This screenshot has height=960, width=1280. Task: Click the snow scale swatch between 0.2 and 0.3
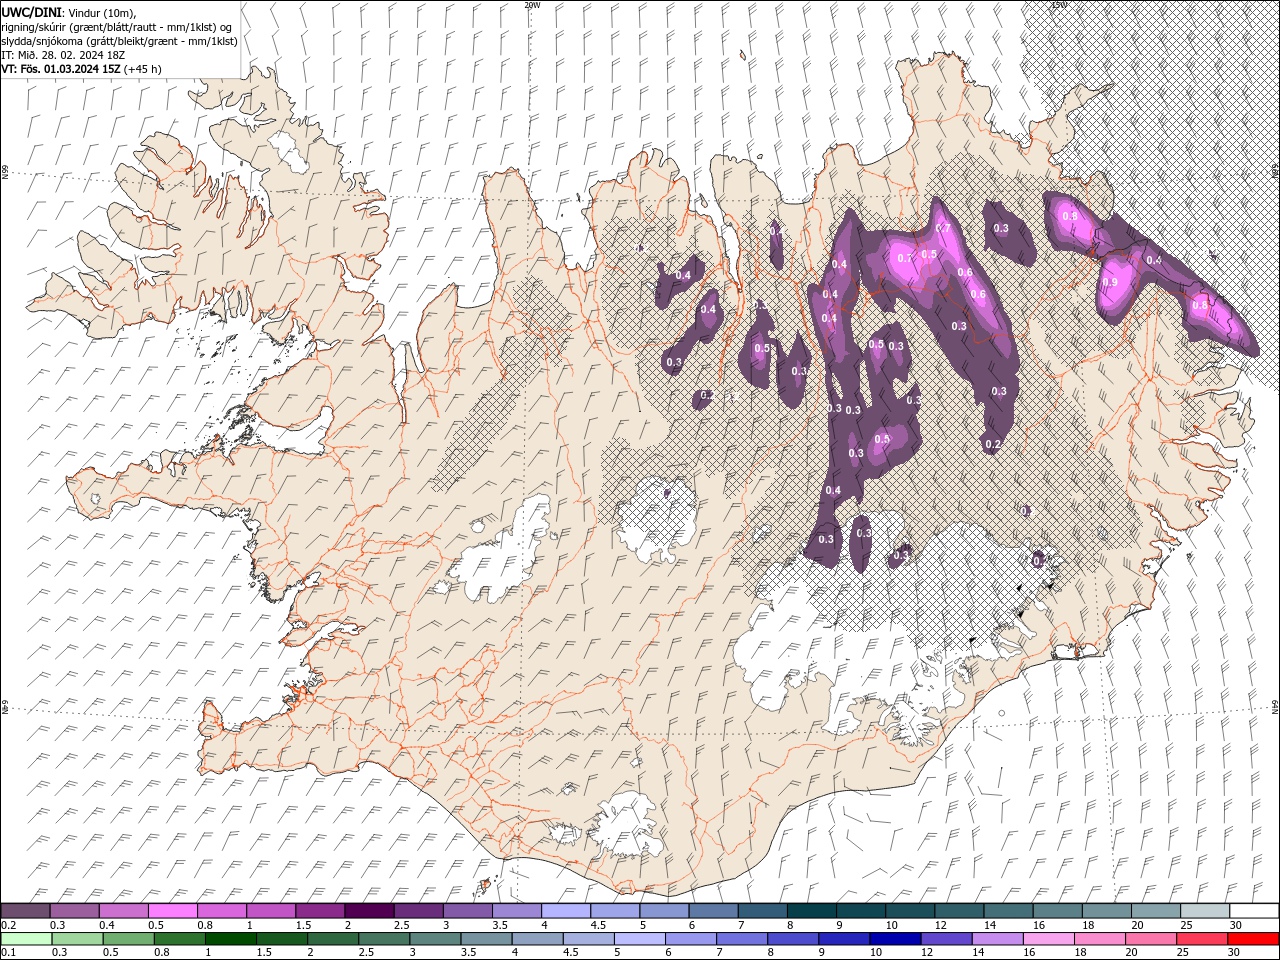click(25, 910)
